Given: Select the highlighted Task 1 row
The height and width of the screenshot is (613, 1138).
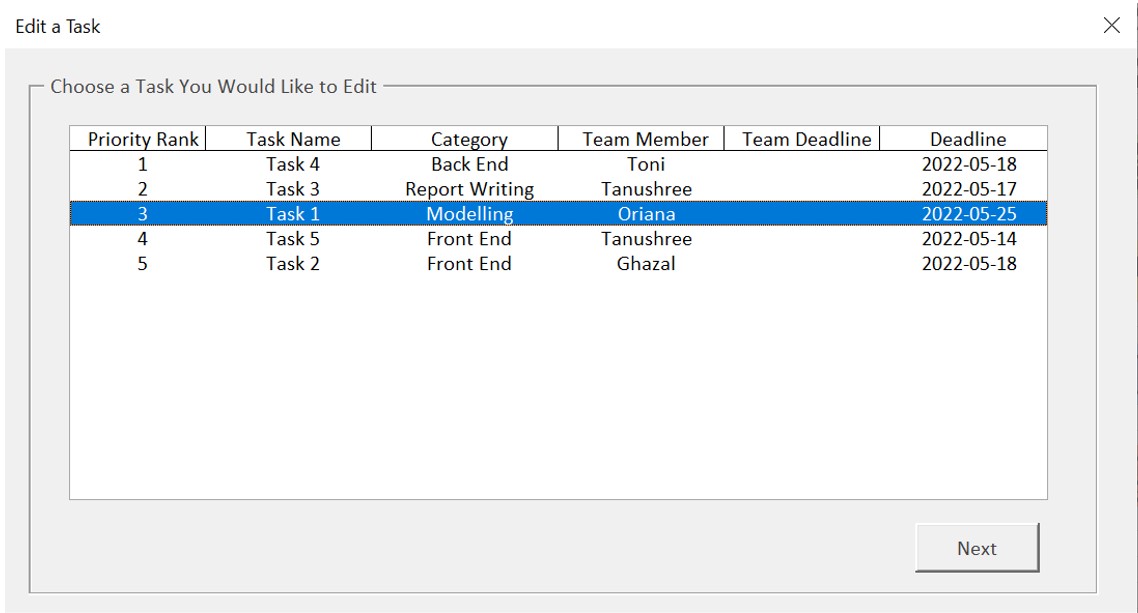Looking at the screenshot, I should click(291, 213).
